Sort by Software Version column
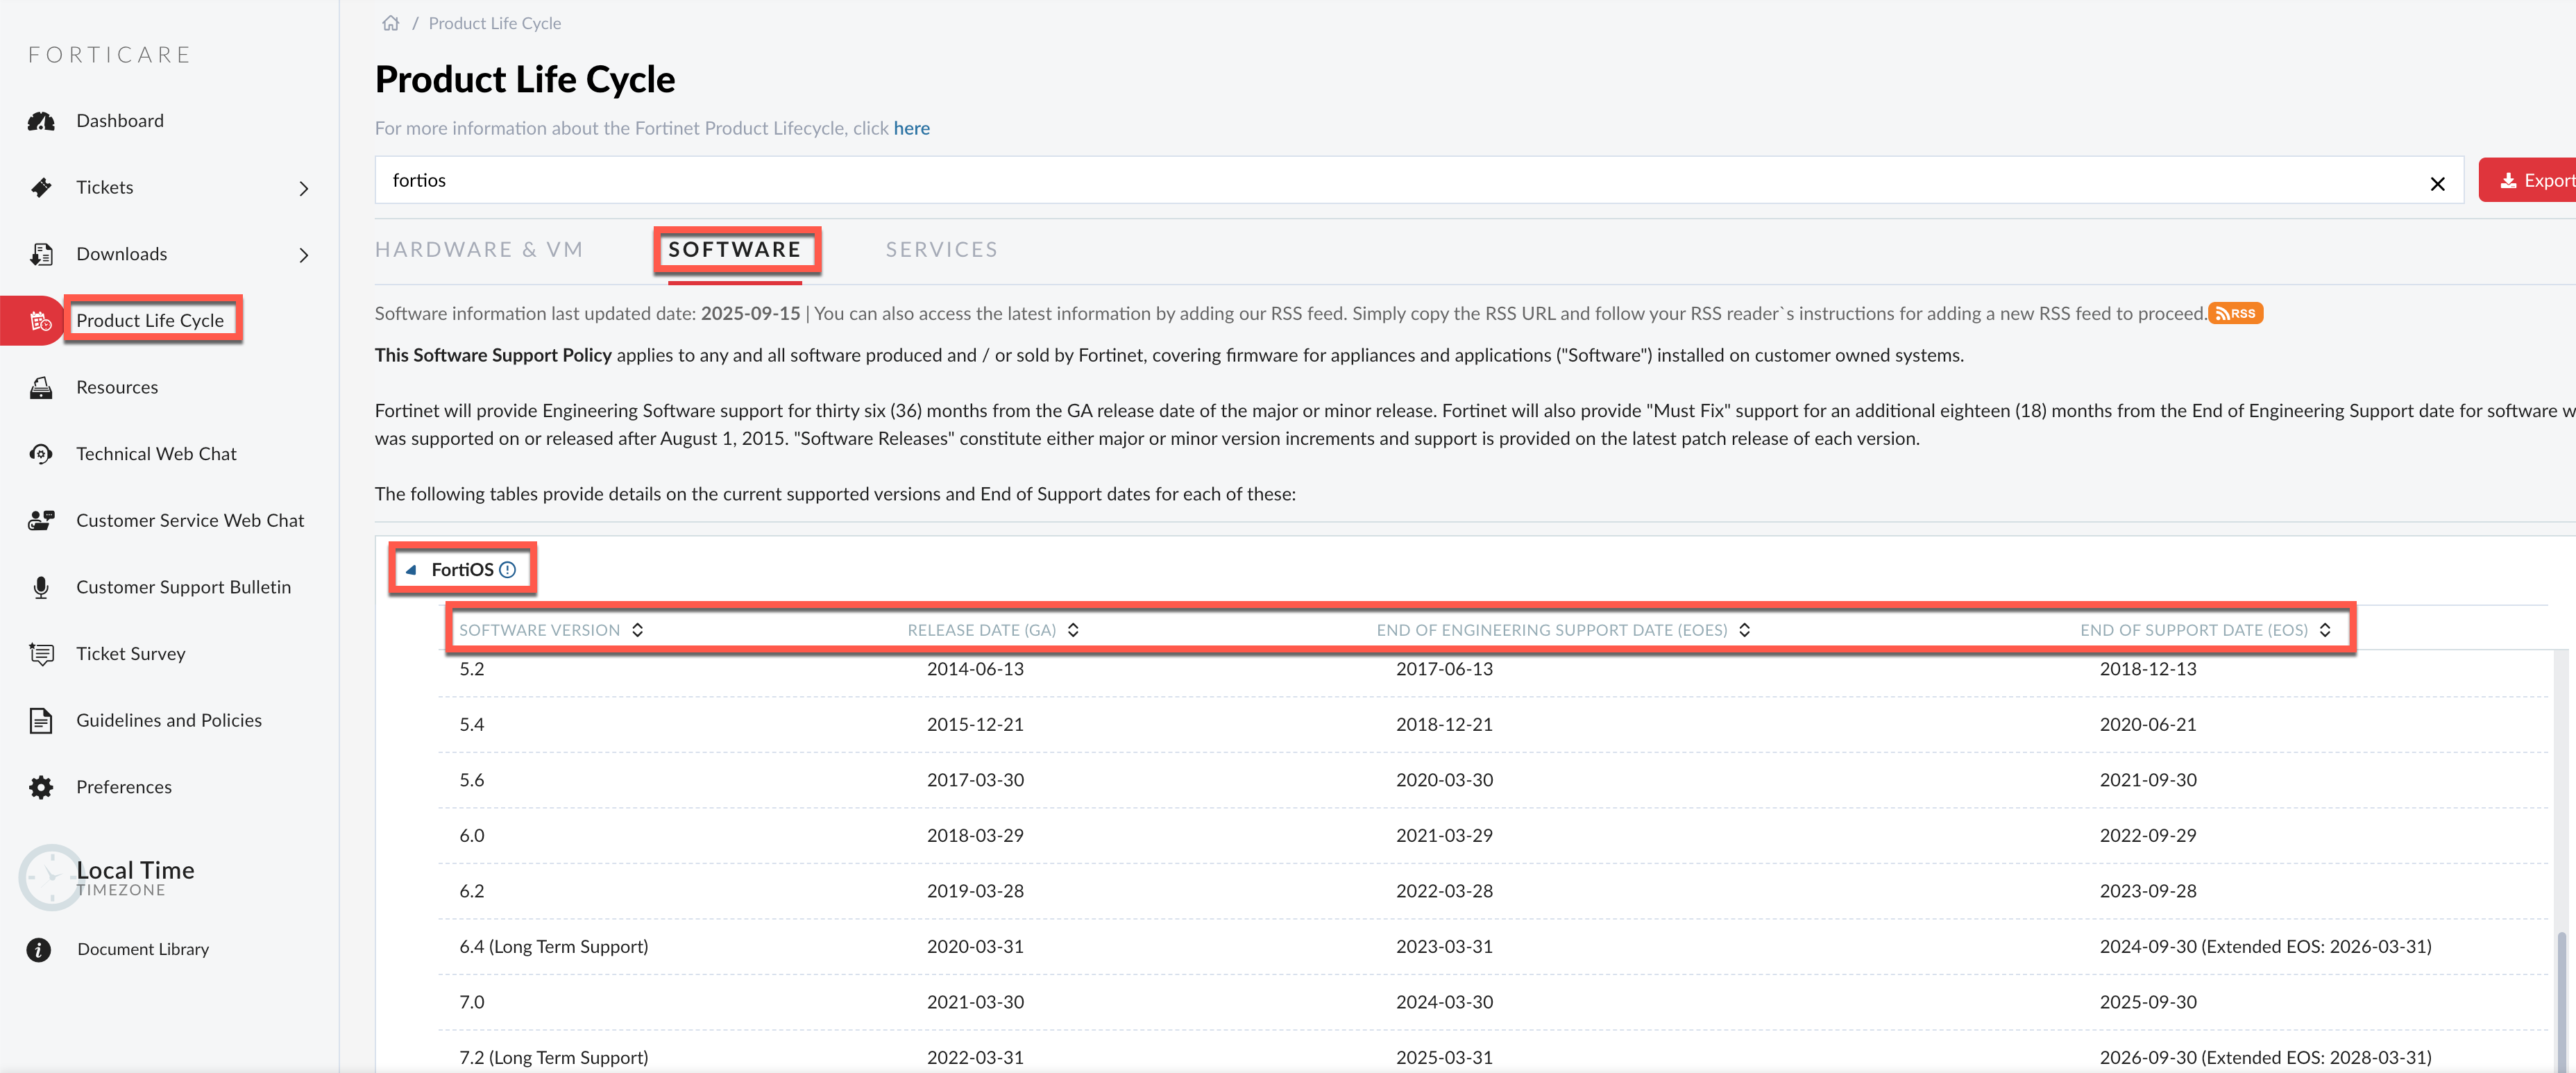The height and width of the screenshot is (1073, 2576). tap(637, 630)
